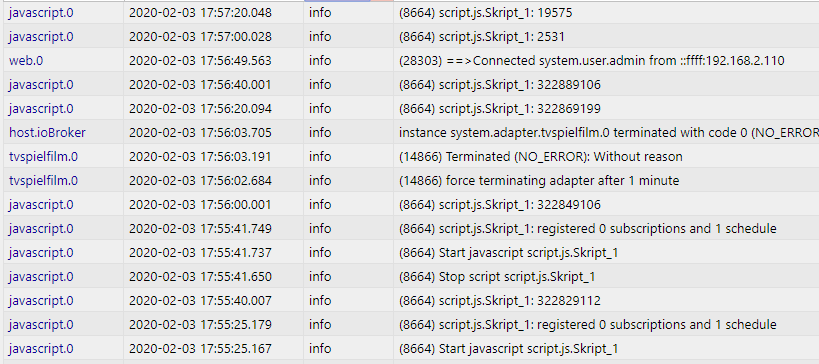
Task: Click the host.ioBroker source entry
Action: click(47, 133)
